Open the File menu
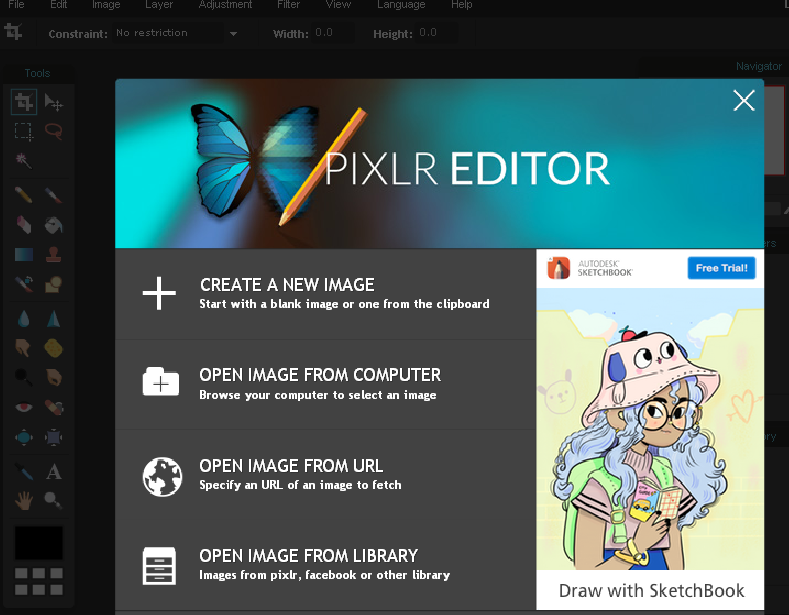Screen dimensions: 789x615 click(16, 5)
